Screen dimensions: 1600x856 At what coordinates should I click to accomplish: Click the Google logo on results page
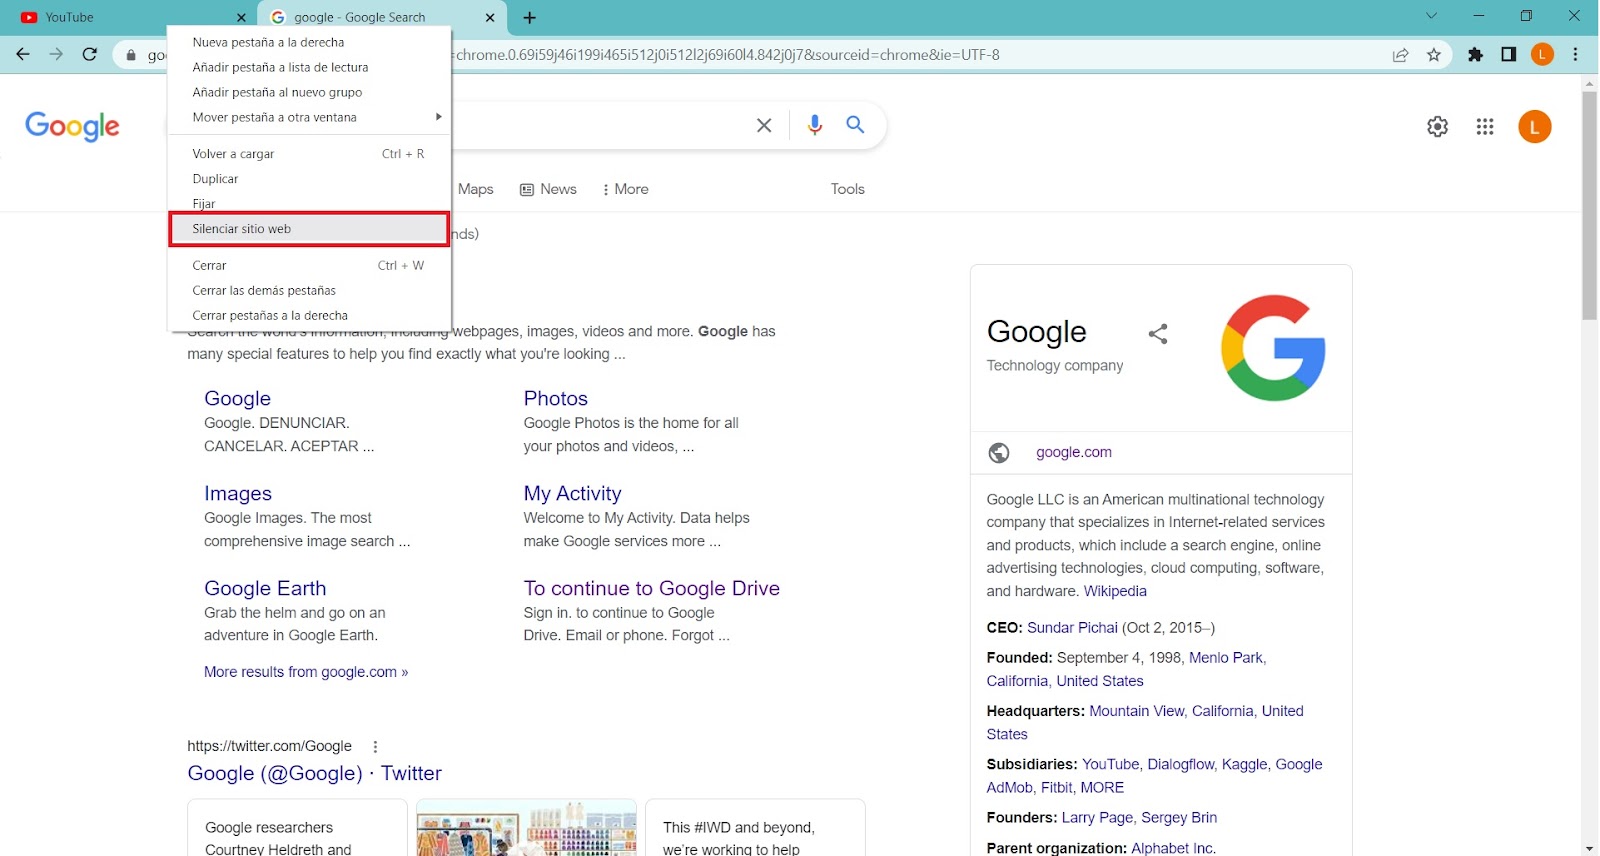coord(72,127)
